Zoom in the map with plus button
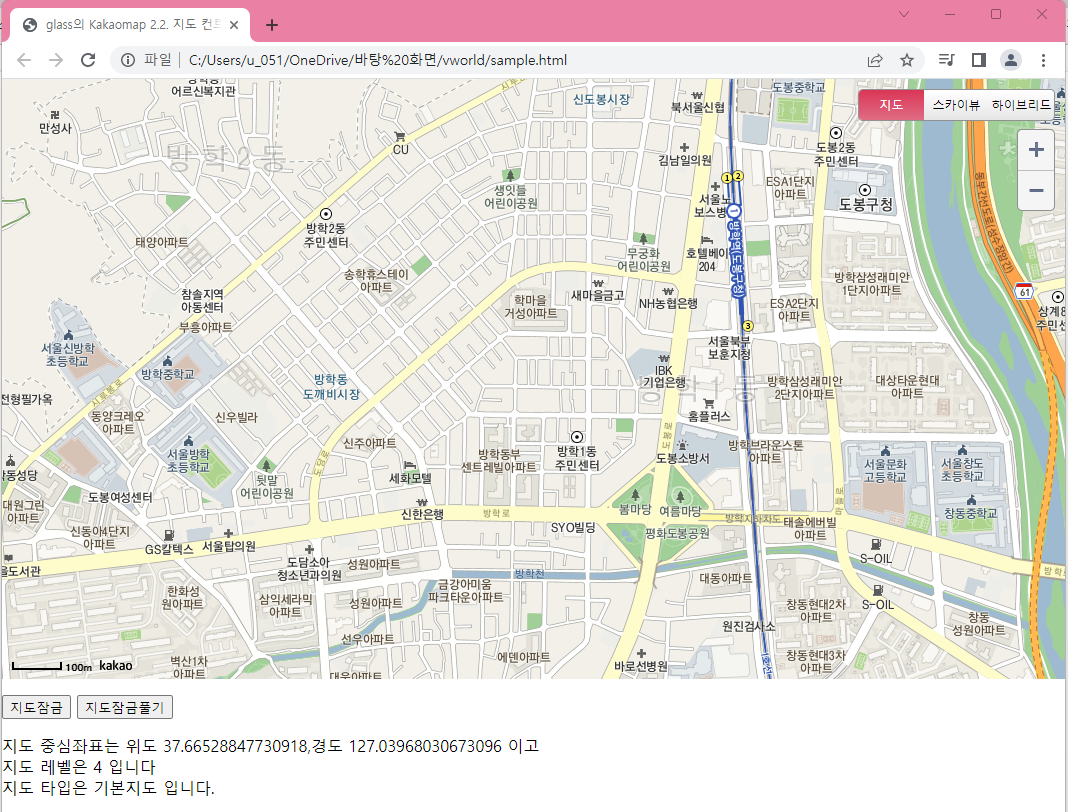 [1036, 150]
